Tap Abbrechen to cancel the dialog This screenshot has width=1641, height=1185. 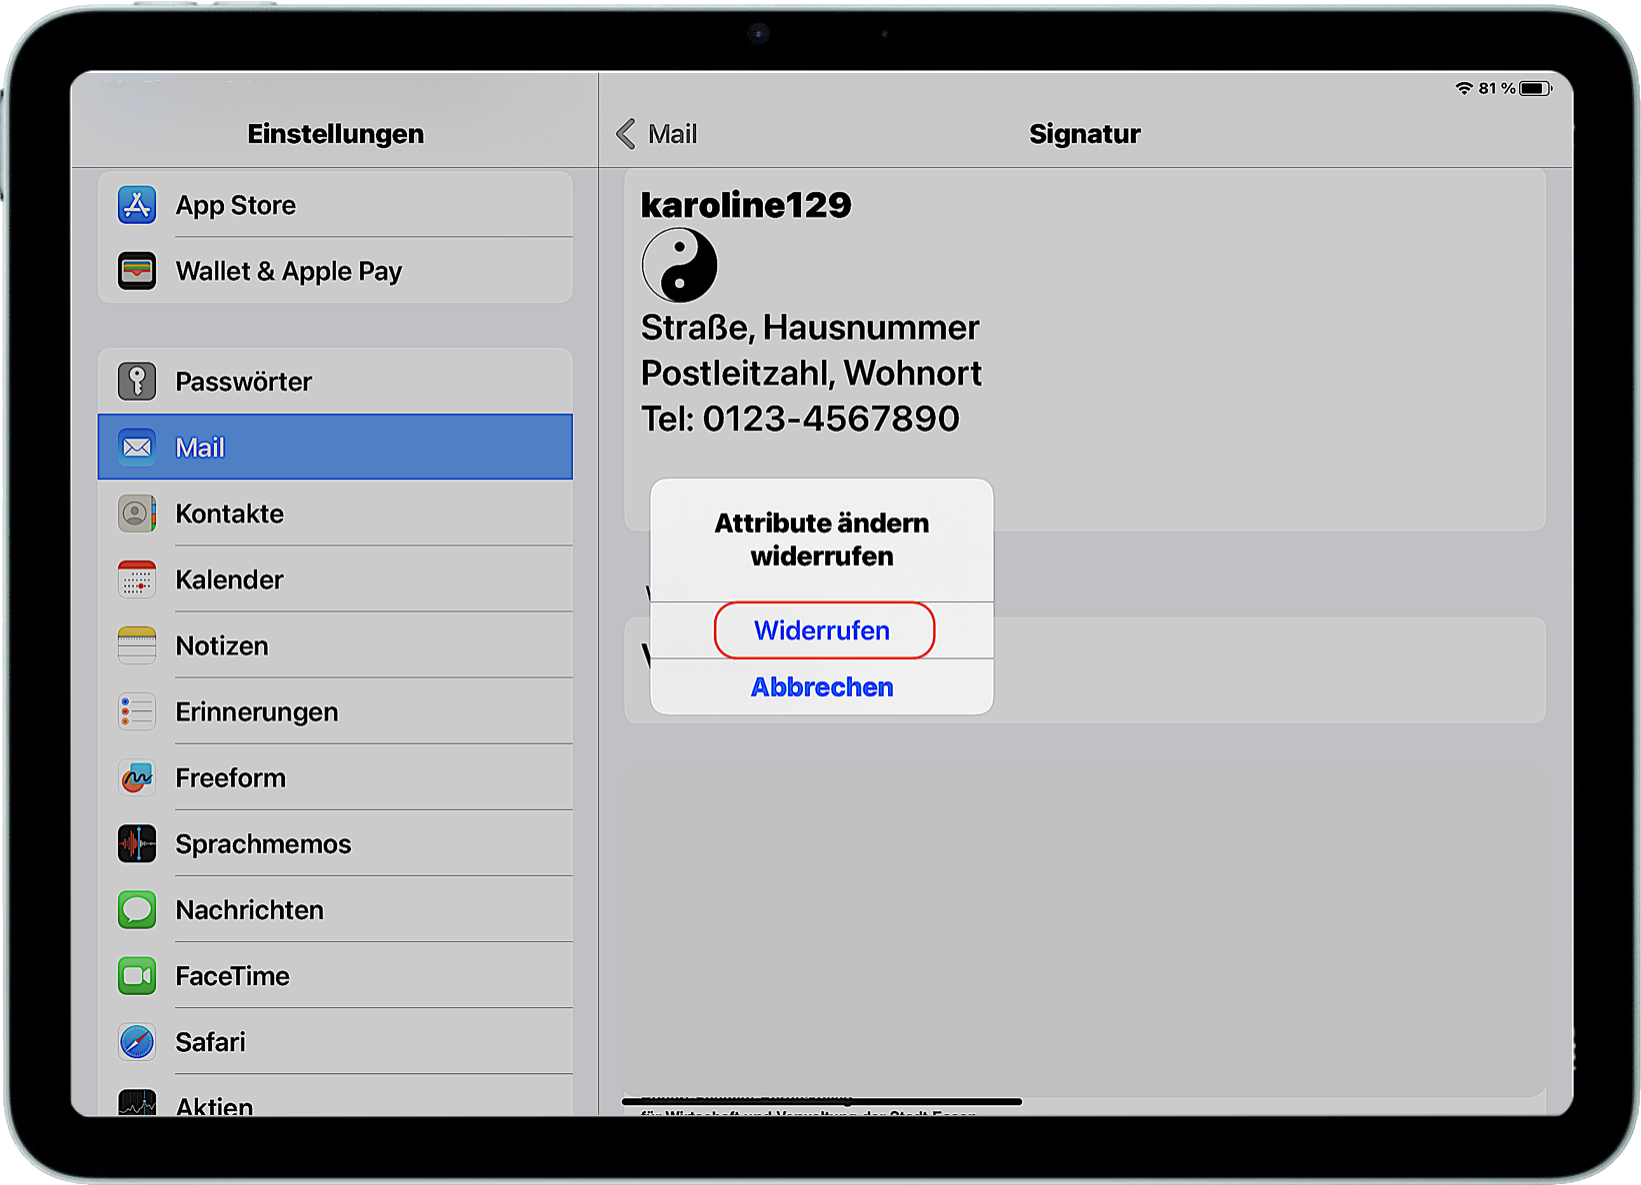pyautogui.click(x=822, y=687)
